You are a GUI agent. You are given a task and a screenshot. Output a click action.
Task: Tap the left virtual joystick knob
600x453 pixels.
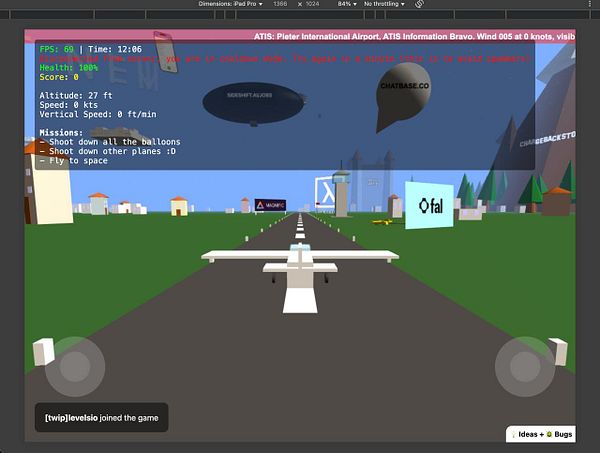[75, 366]
